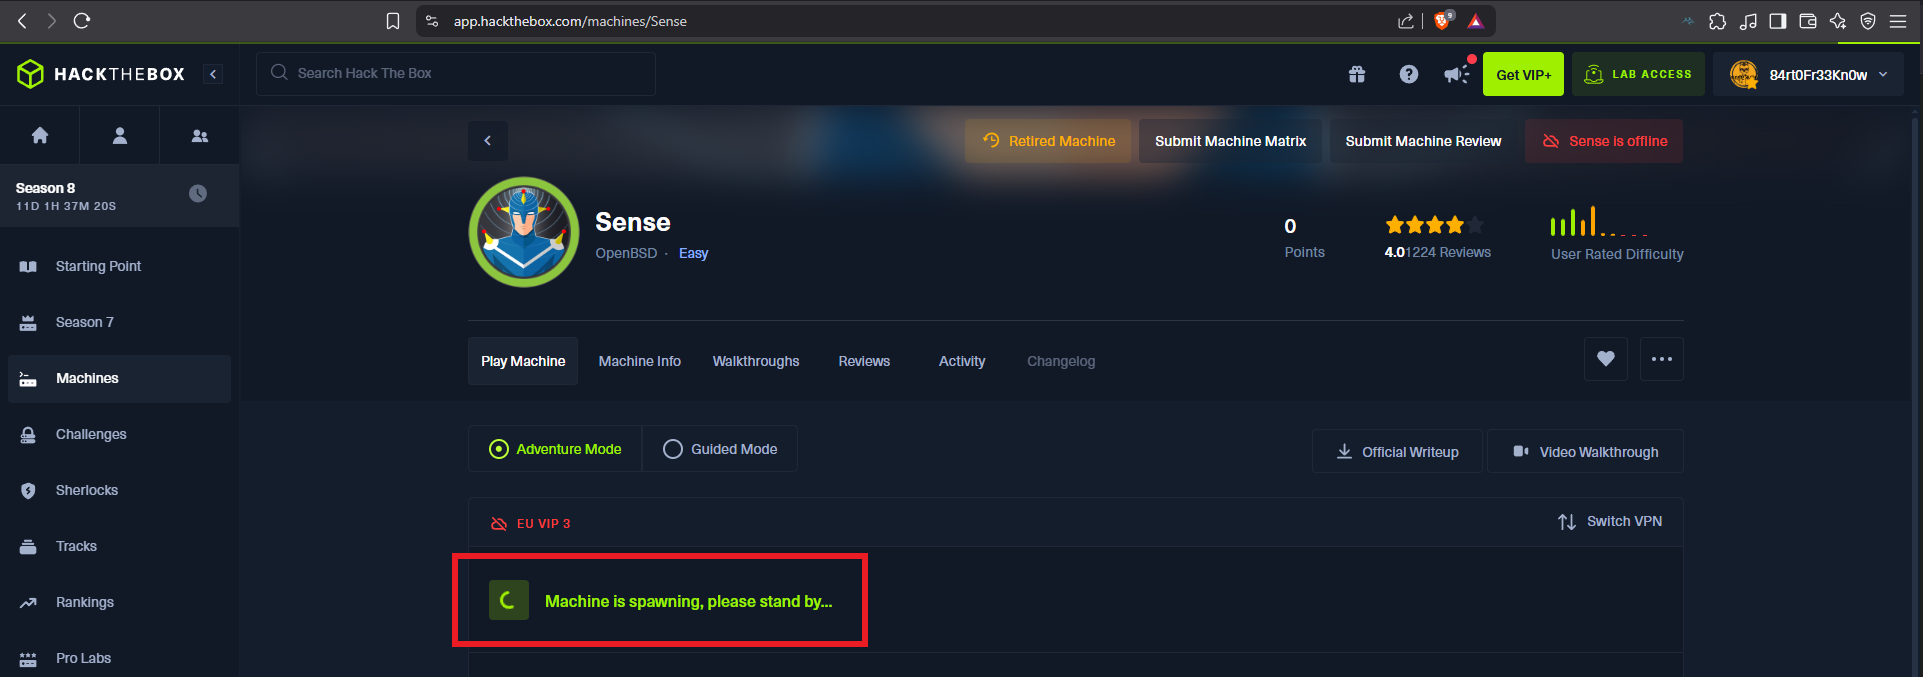The height and width of the screenshot is (677, 1923).
Task: Go to the home icon tab
Action: (x=40, y=135)
